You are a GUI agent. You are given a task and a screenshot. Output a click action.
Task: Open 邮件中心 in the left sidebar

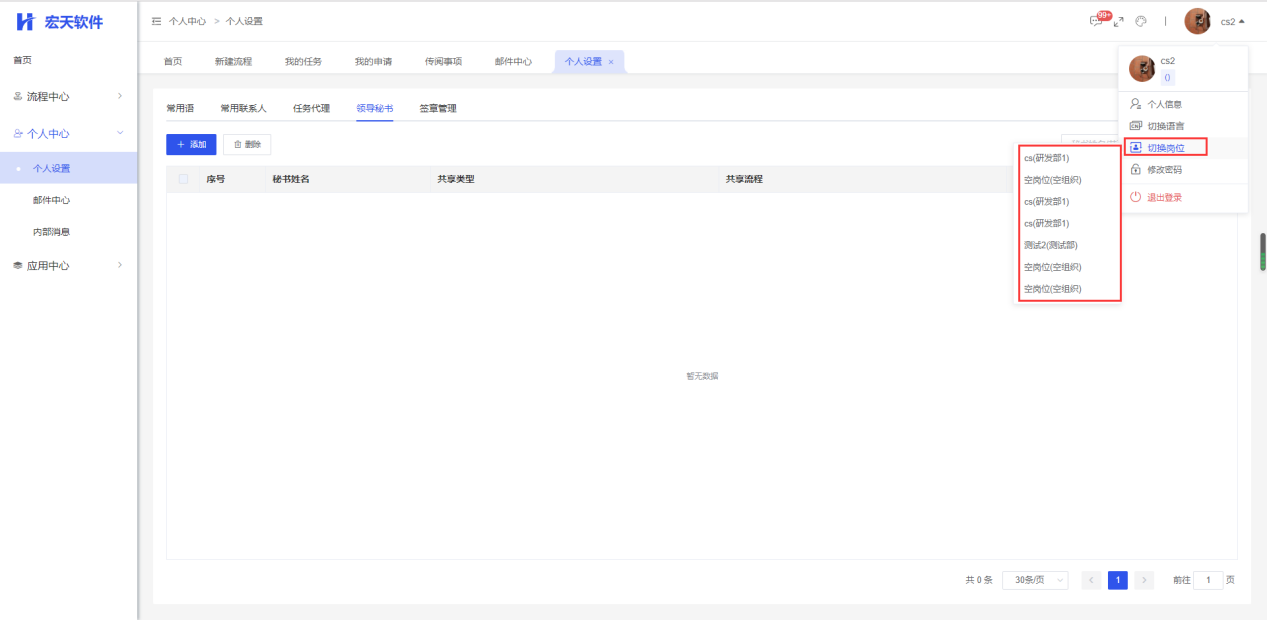(51, 200)
